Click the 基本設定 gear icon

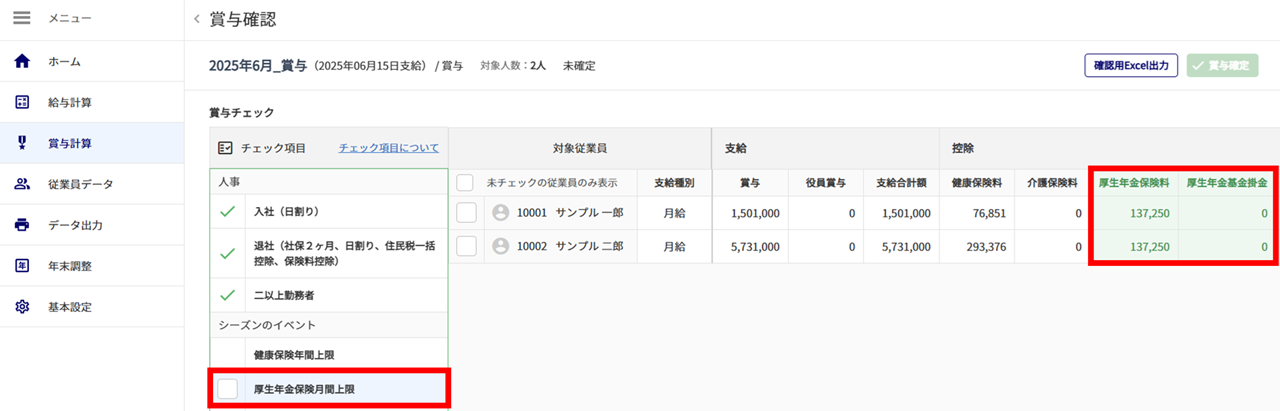22,307
